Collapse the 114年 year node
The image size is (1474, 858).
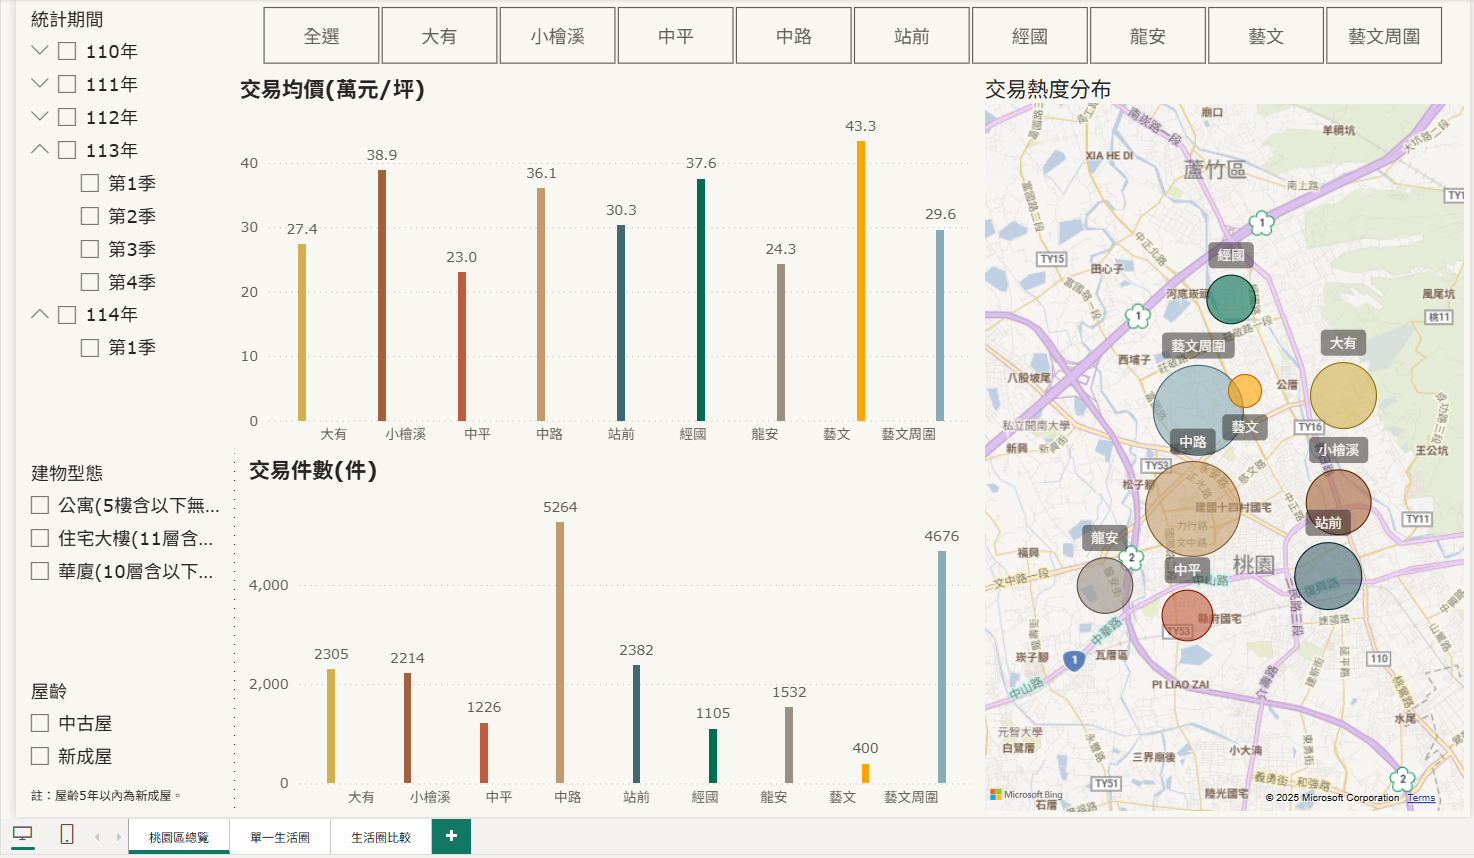(x=40, y=314)
